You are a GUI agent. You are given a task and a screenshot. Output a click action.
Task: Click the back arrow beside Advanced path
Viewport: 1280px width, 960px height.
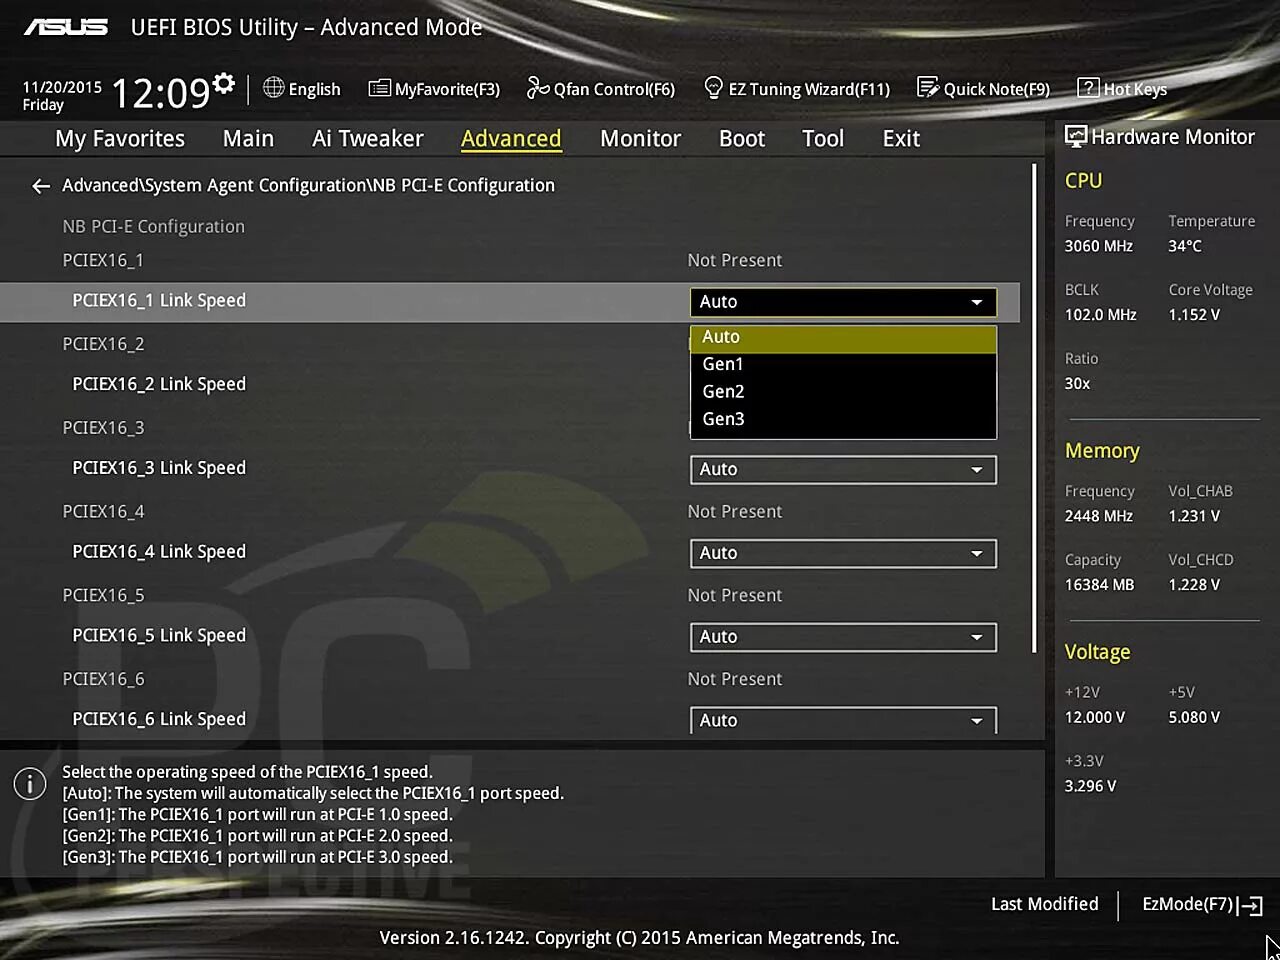(41, 186)
